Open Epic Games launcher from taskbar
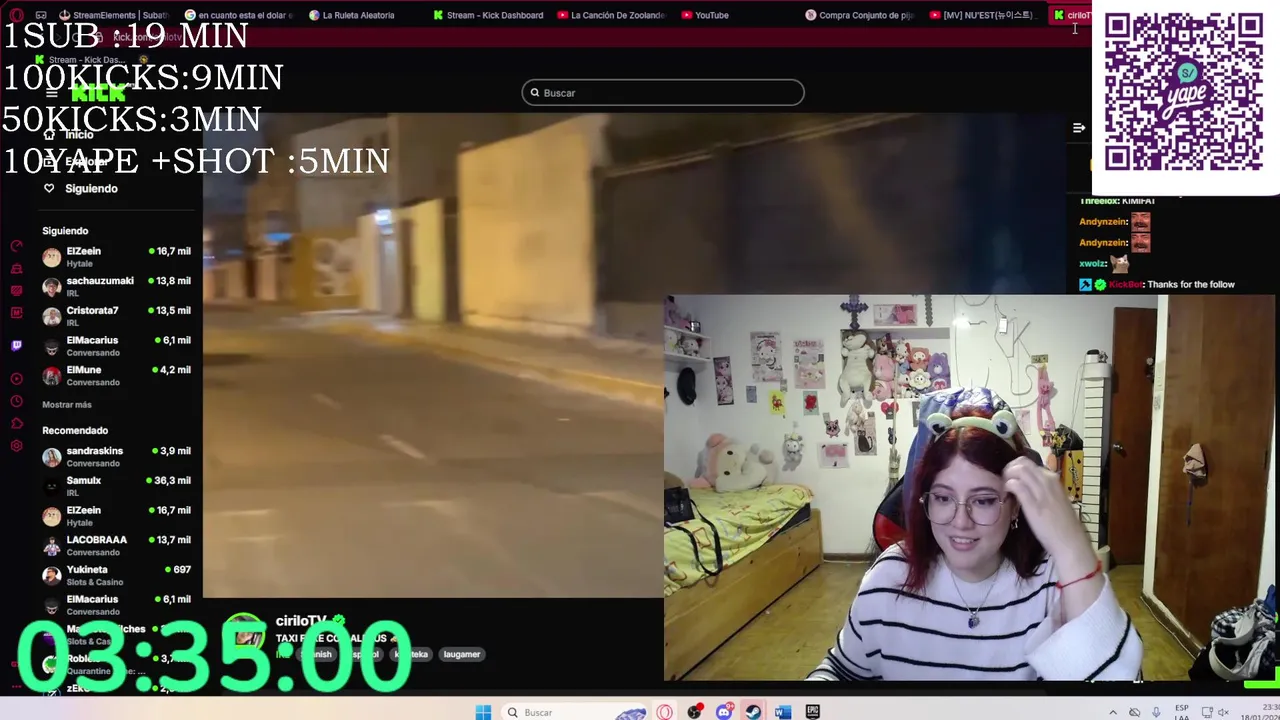 coord(812,712)
